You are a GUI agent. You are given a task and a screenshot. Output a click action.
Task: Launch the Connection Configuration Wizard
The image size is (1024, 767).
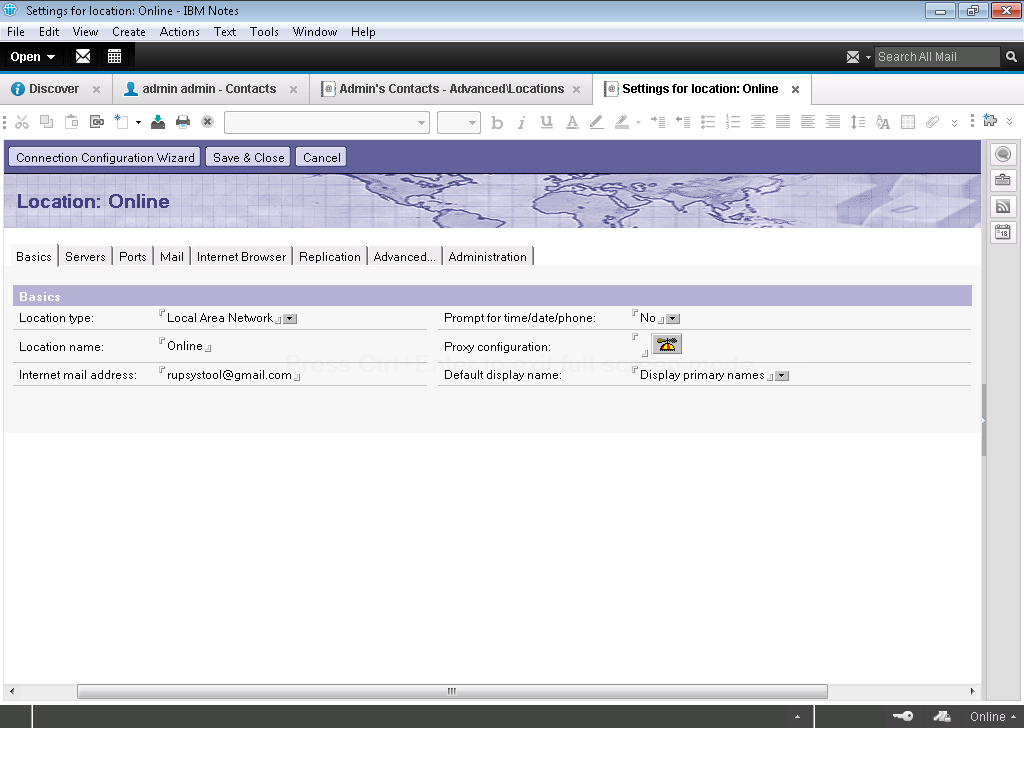[105, 157]
